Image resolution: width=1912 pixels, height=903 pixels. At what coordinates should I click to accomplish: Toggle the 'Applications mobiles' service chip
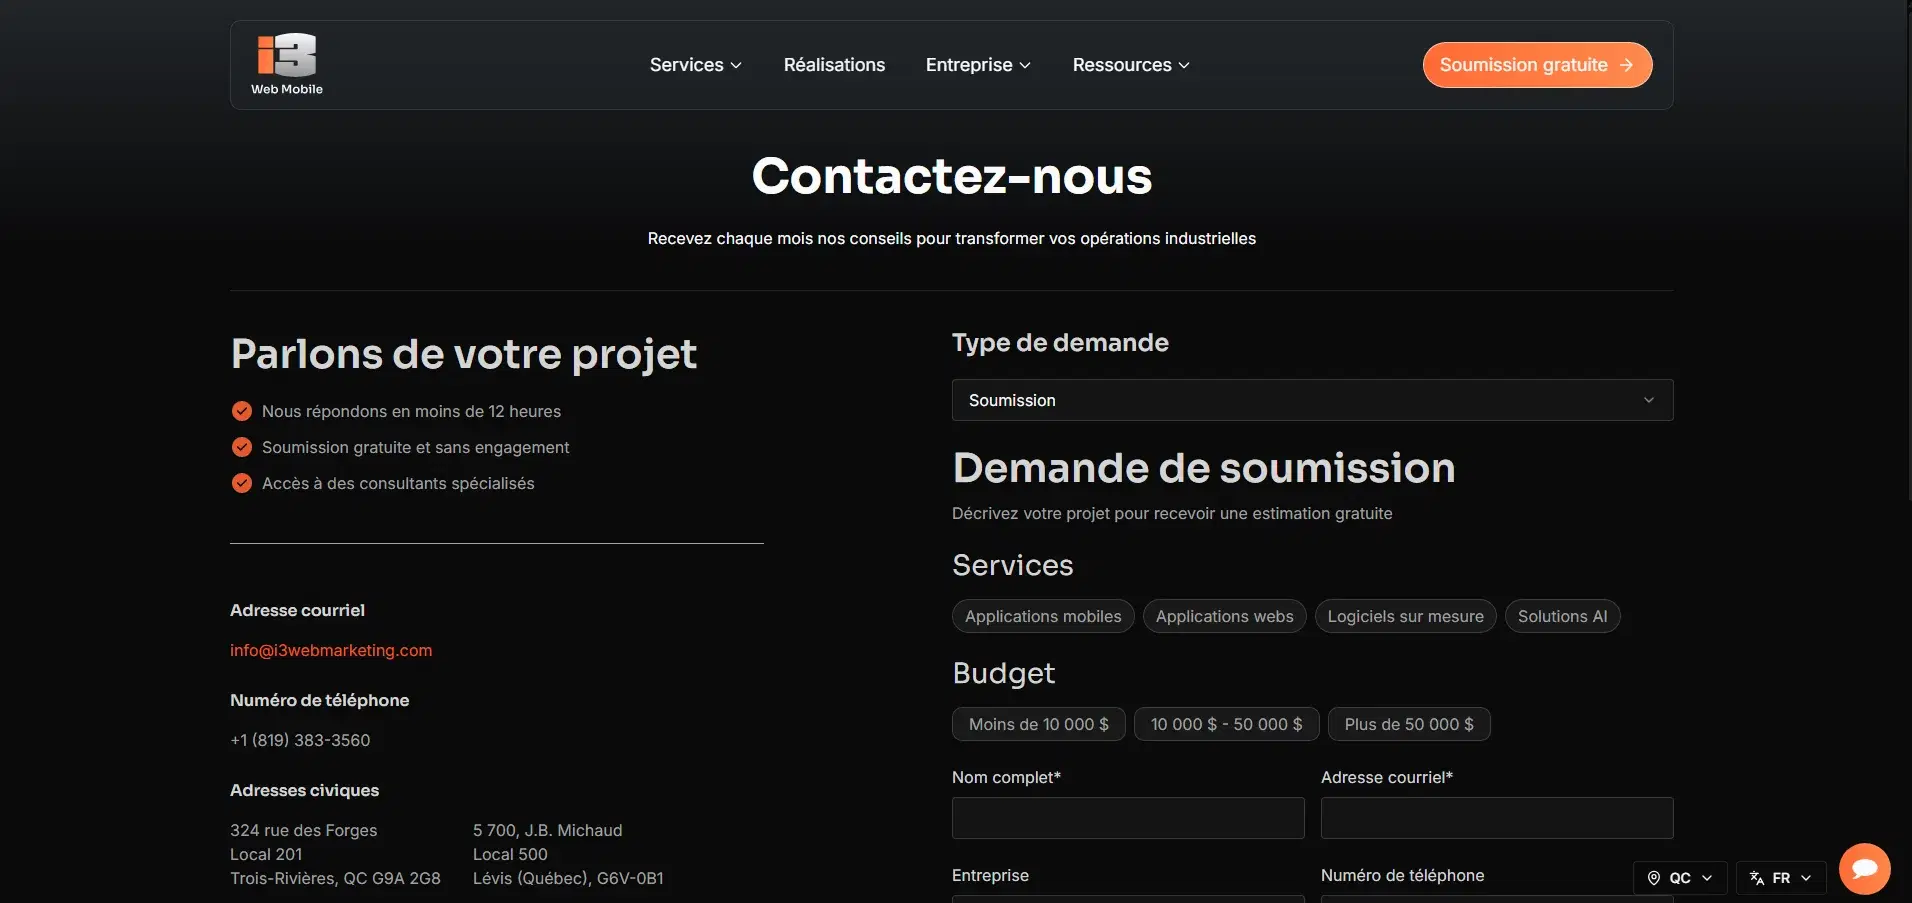pyautogui.click(x=1043, y=616)
